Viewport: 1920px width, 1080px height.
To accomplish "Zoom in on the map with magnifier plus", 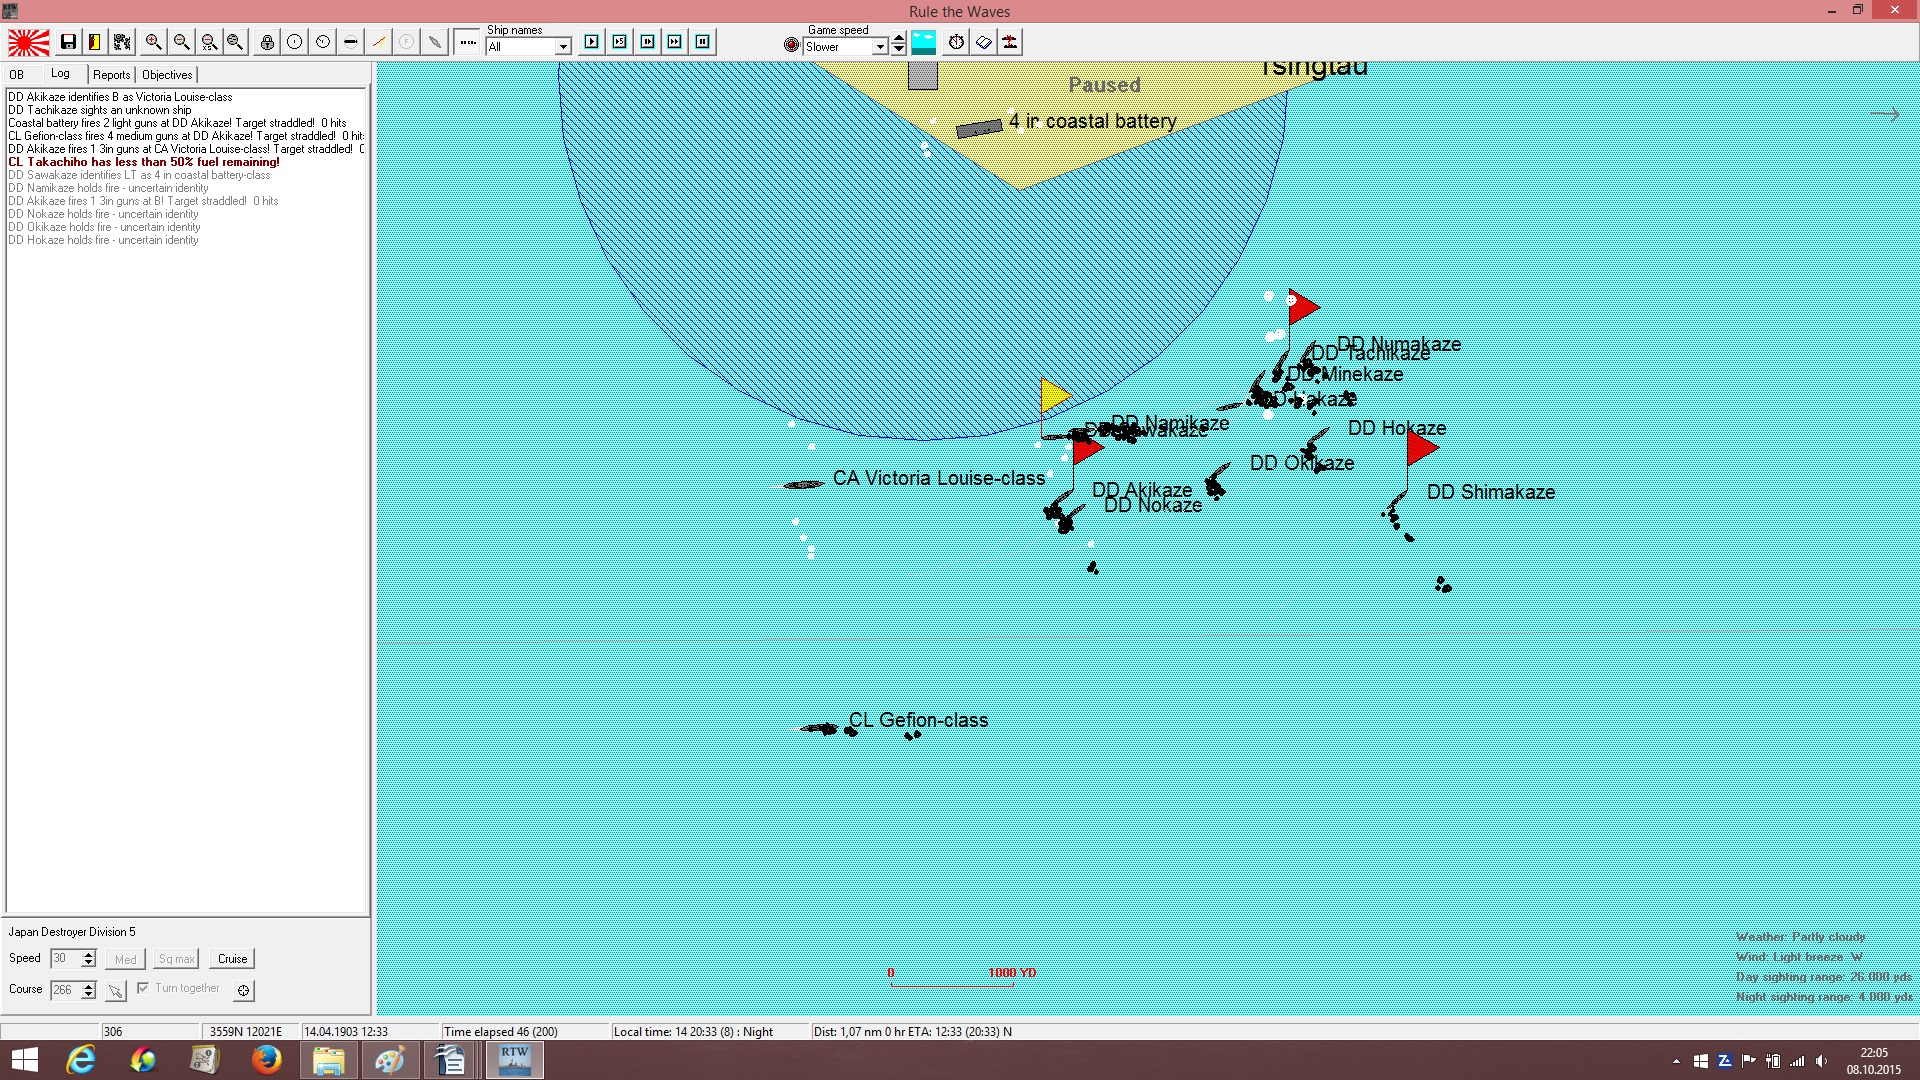I will pyautogui.click(x=153, y=42).
